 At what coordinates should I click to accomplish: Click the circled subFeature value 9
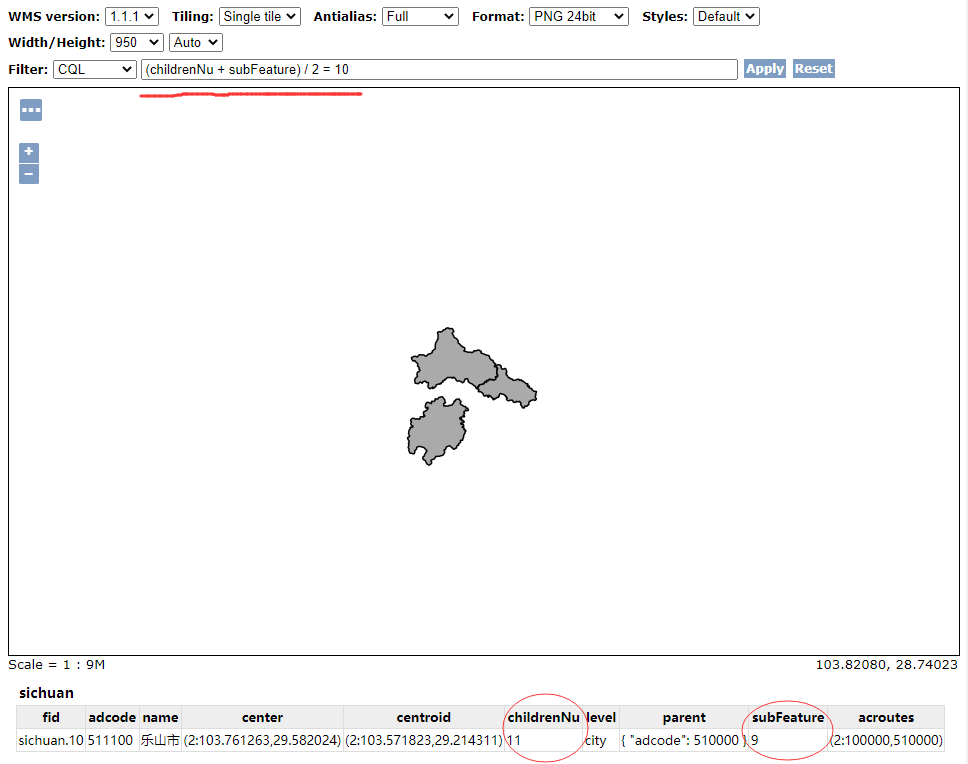(751, 740)
